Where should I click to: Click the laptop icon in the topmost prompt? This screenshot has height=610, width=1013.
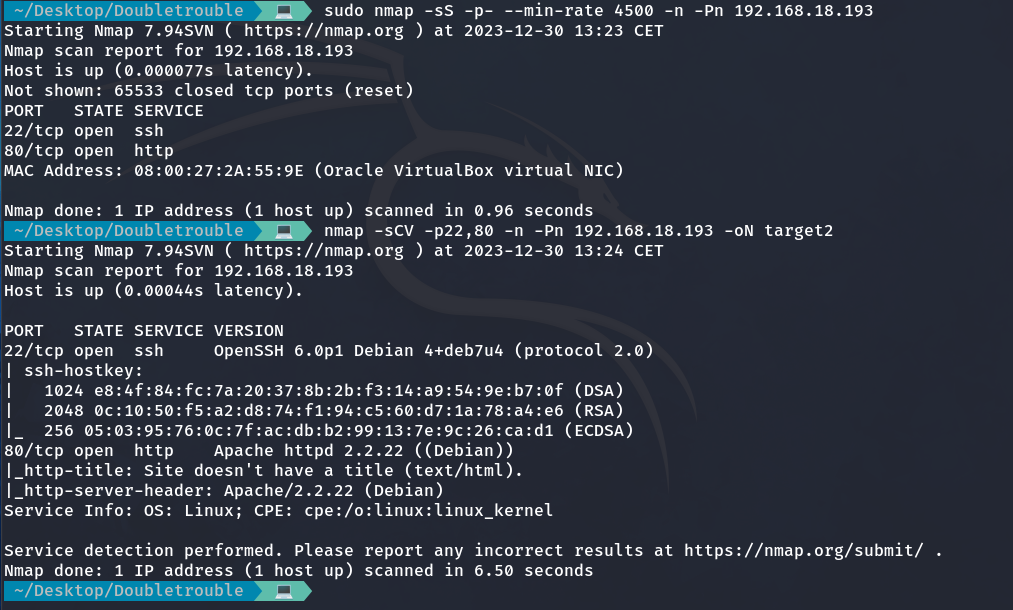[x=284, y=10]
